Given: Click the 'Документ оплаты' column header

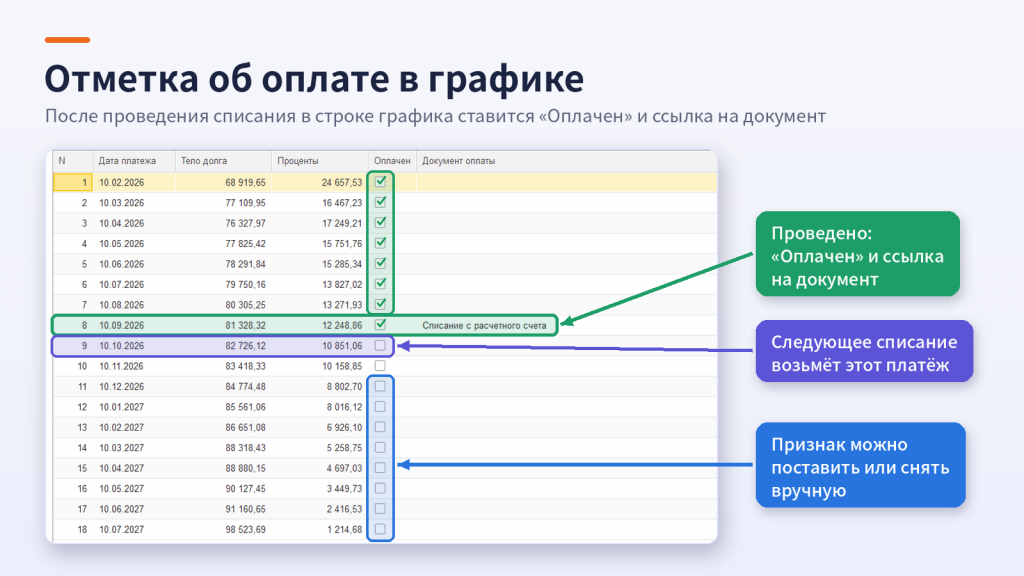Looking at the screenshot, I should click(567, 161).
